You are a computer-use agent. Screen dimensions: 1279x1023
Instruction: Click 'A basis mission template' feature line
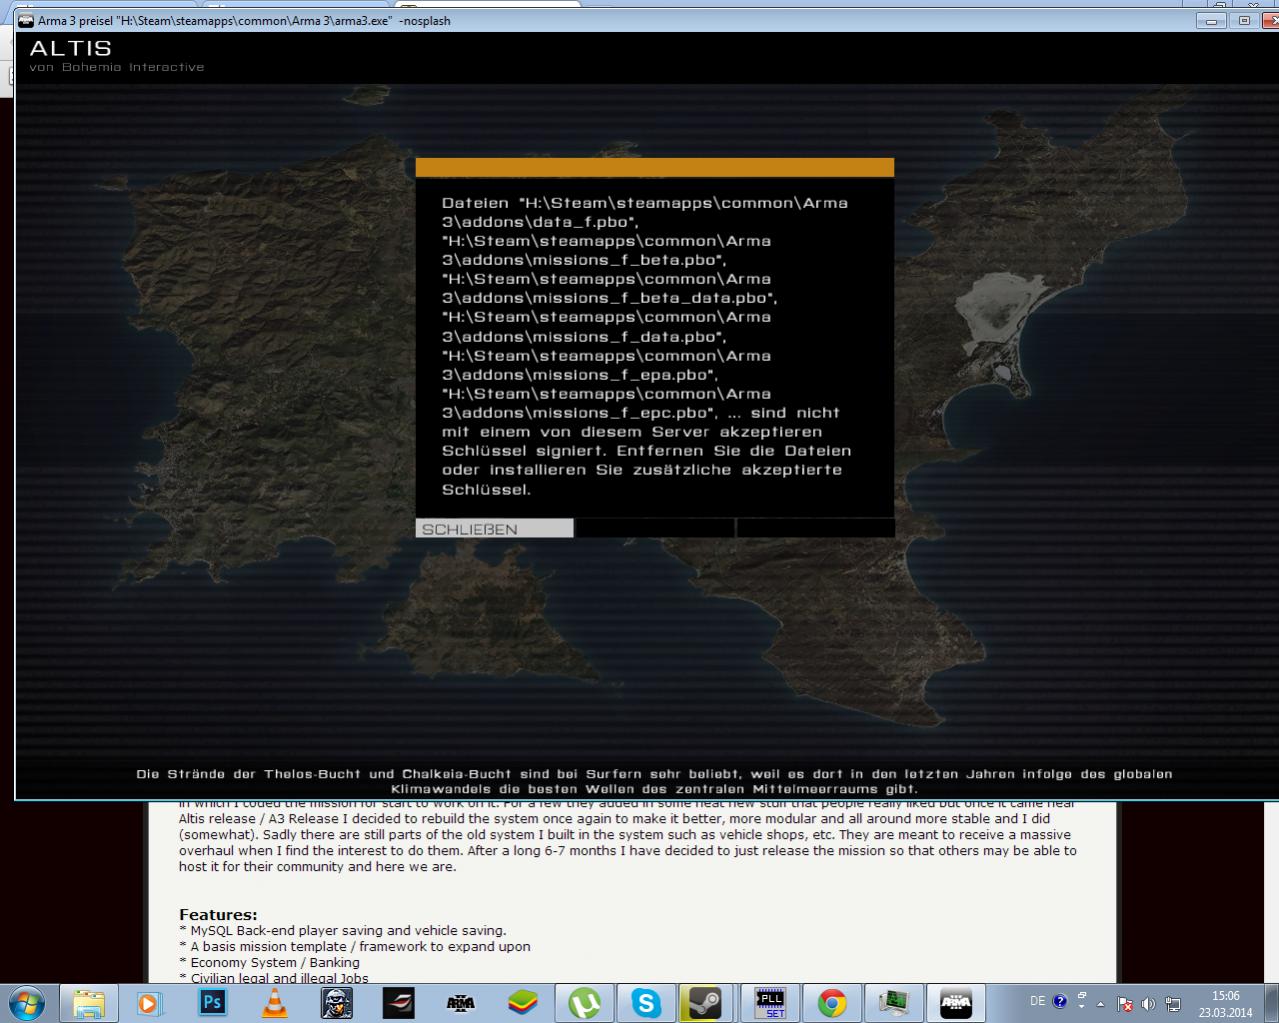pyautogui.click(x=355, y=946)
